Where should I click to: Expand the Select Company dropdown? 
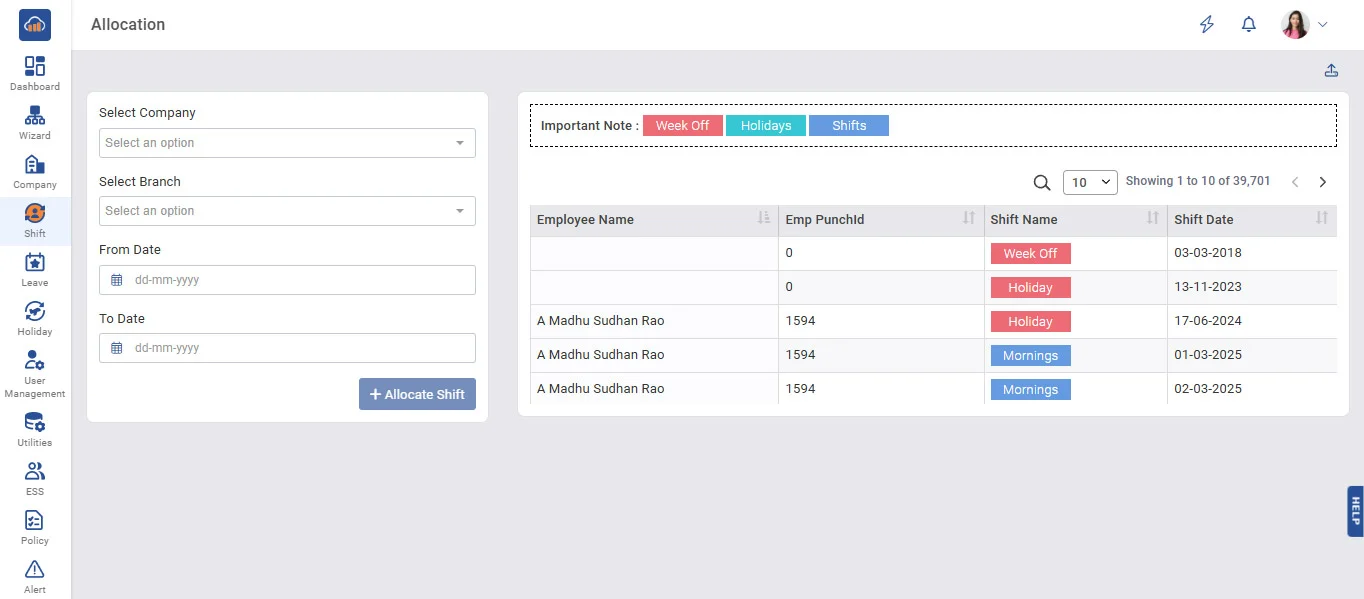287,143
